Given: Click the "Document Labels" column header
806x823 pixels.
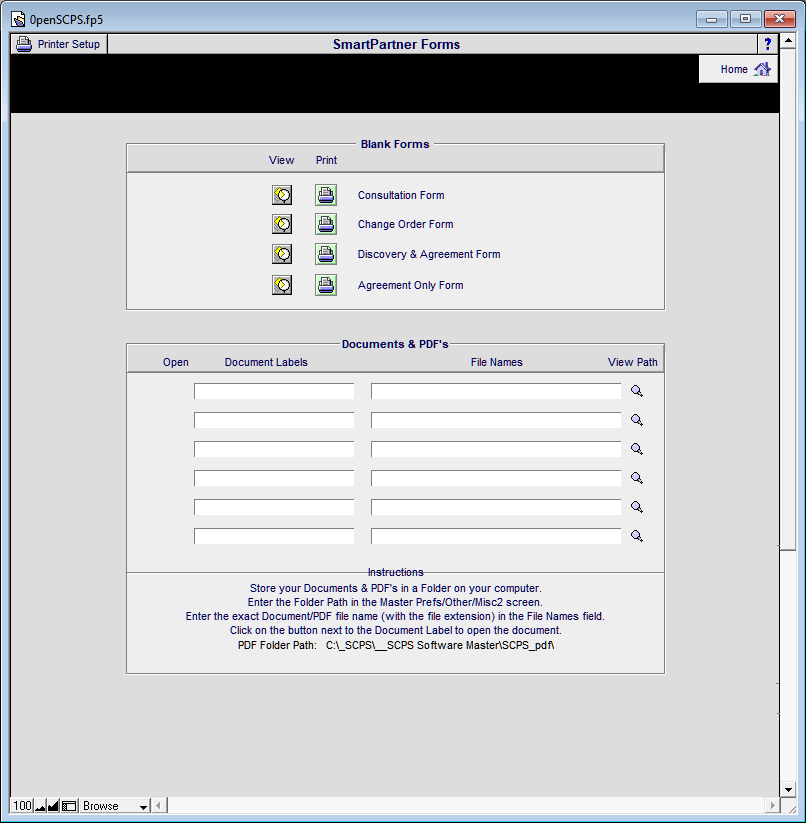Looking at the screenshot, I should 266,362.
